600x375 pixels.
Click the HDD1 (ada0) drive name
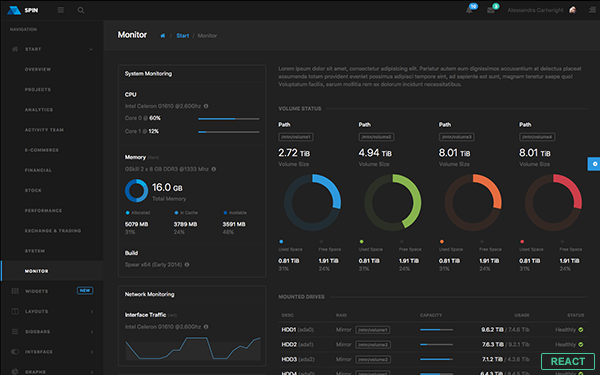coord(298,329)
